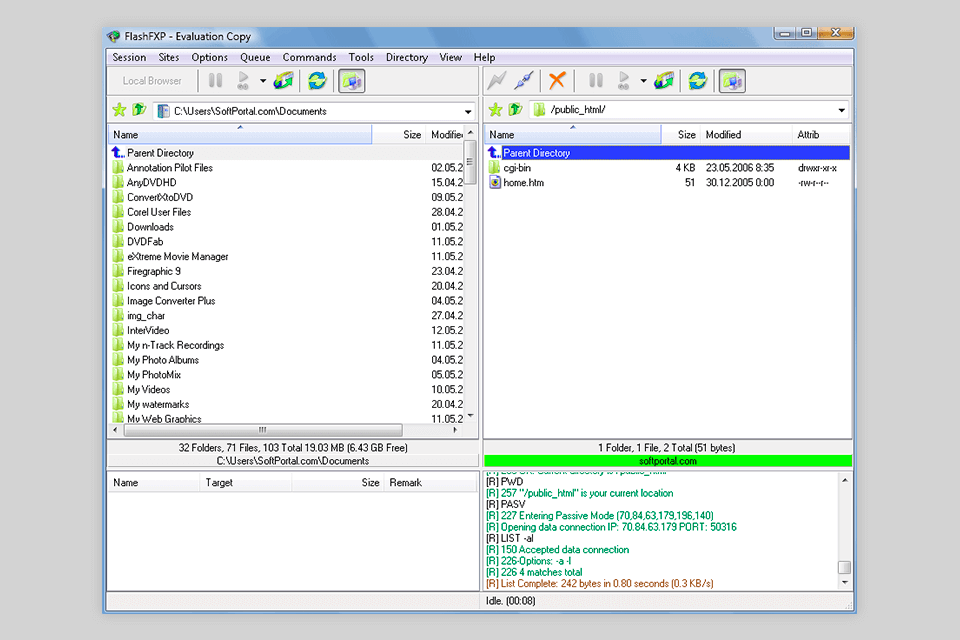This screenshot has width=960, height=640.
Task: Click the queue pane Remark column header
Action: pos(430,483)
